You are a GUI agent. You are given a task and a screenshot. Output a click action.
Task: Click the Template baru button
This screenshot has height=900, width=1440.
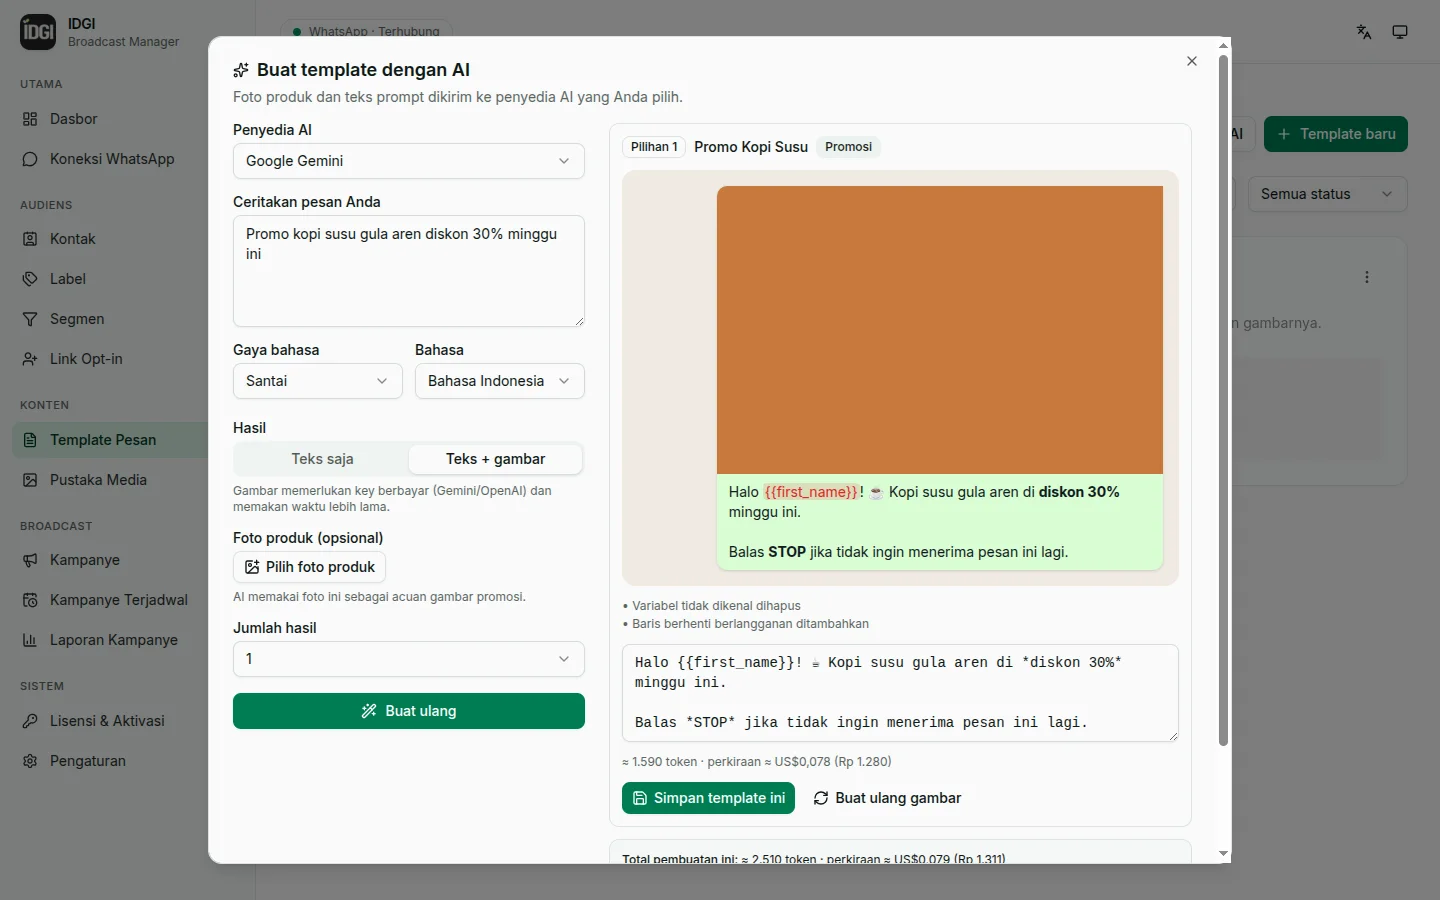coord(1336,134)
